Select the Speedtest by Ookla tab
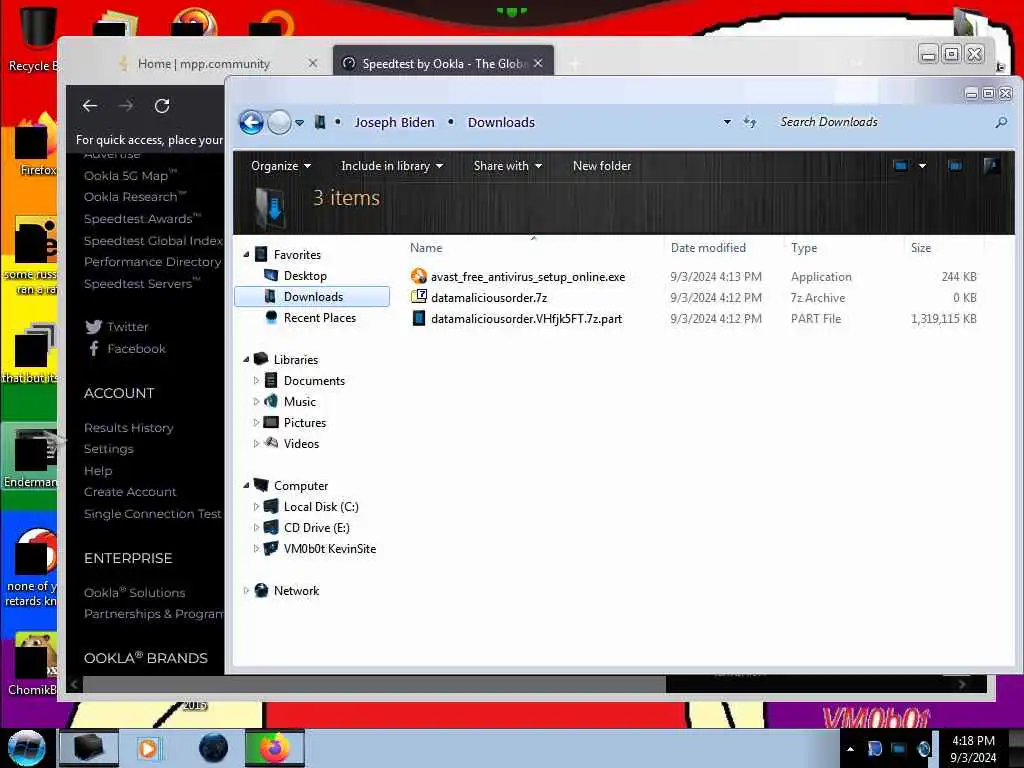The height and width of the screenshot is (768, 1024). click(x=444, y=63)
